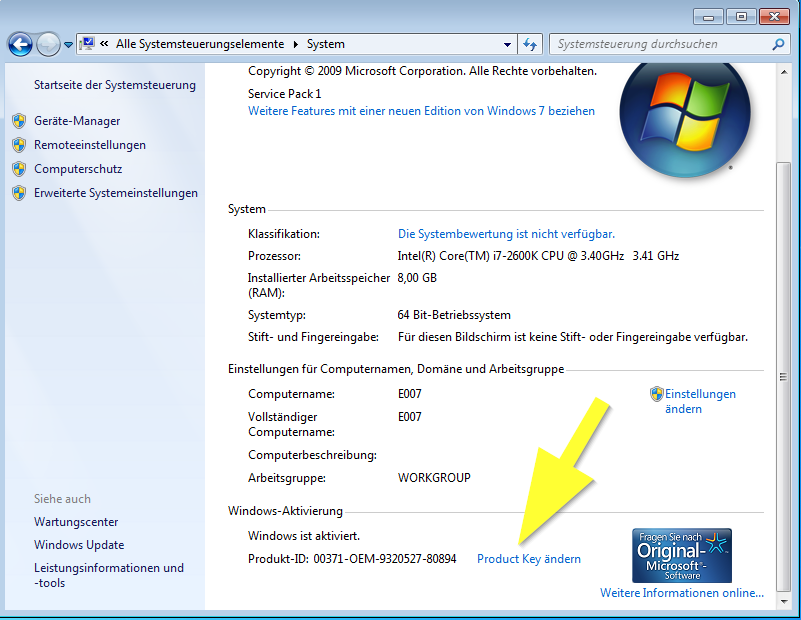The width and height of the screenshot is (801, 620).
Task: Click the scrollbar down arrow
Action: [784, 602]
